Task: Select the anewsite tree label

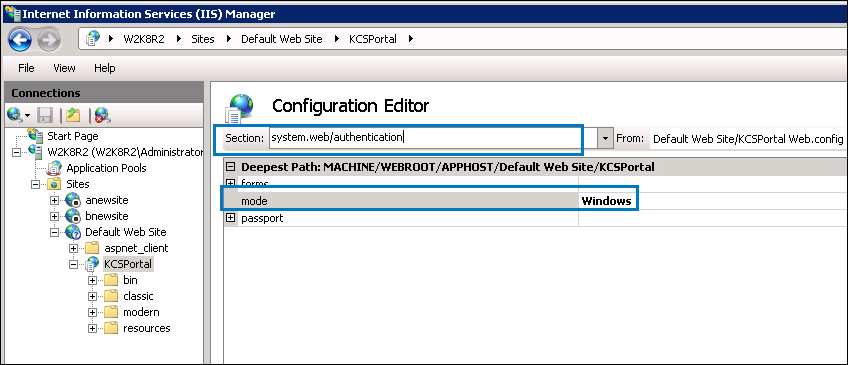Action: [107, 200]
